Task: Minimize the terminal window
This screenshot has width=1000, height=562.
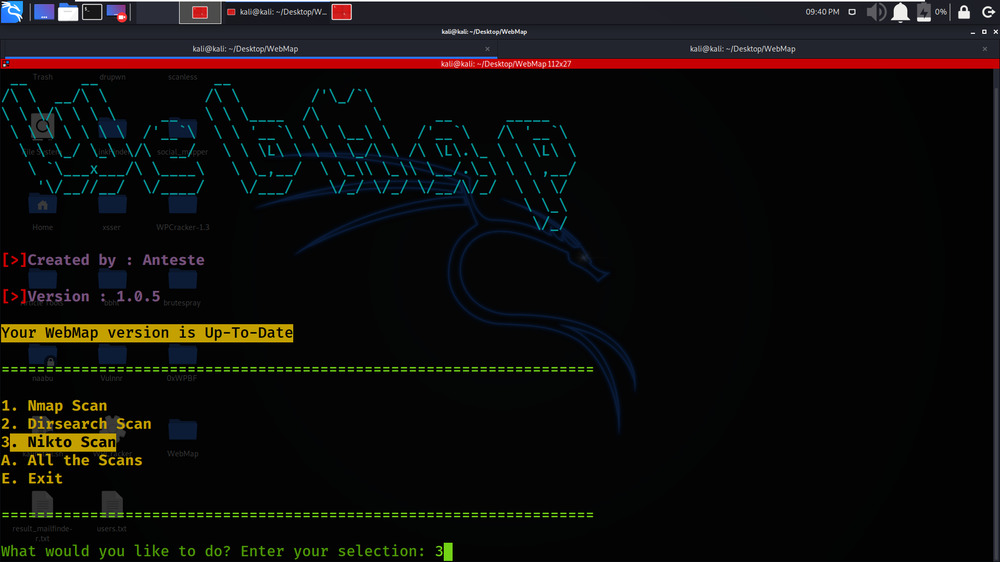Action: [x=973, y=32]
